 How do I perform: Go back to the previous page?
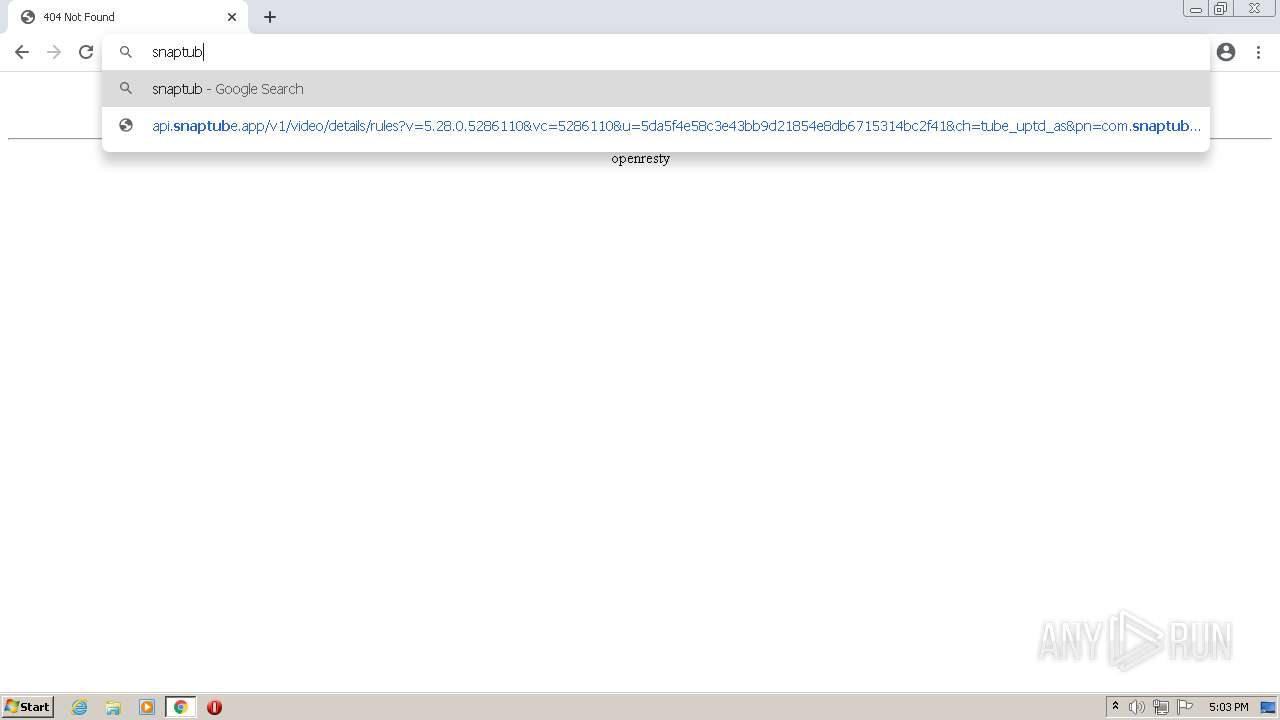click(x=22, y=52)
